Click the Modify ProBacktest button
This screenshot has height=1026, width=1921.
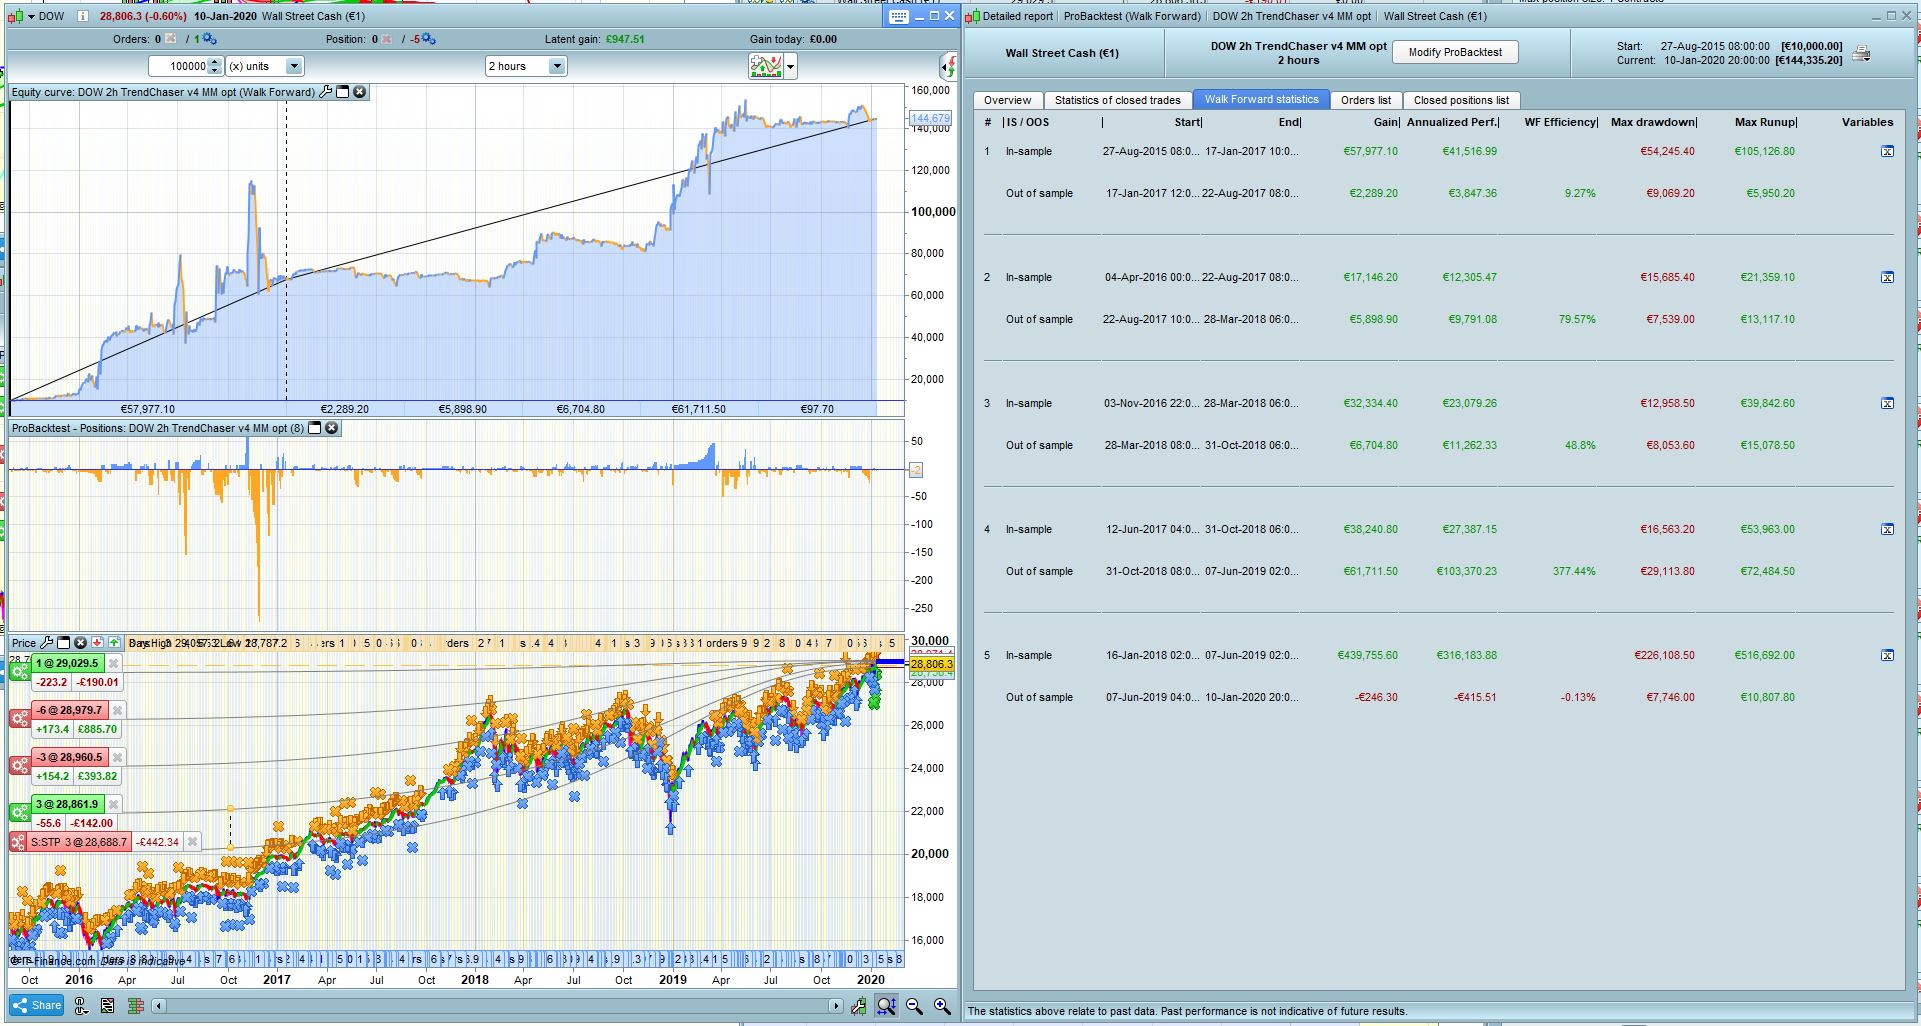(1454, 52)
